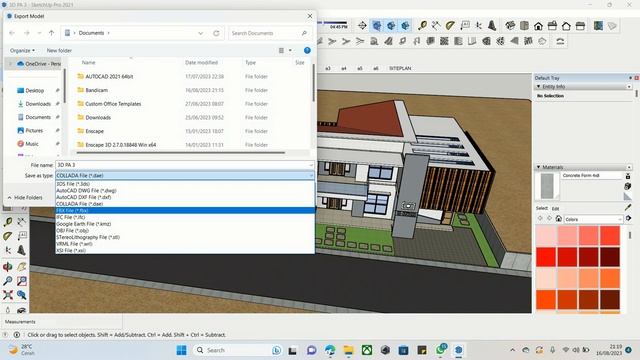
Task: Open the Colors material library dropdown
Action: pos(593,219)
